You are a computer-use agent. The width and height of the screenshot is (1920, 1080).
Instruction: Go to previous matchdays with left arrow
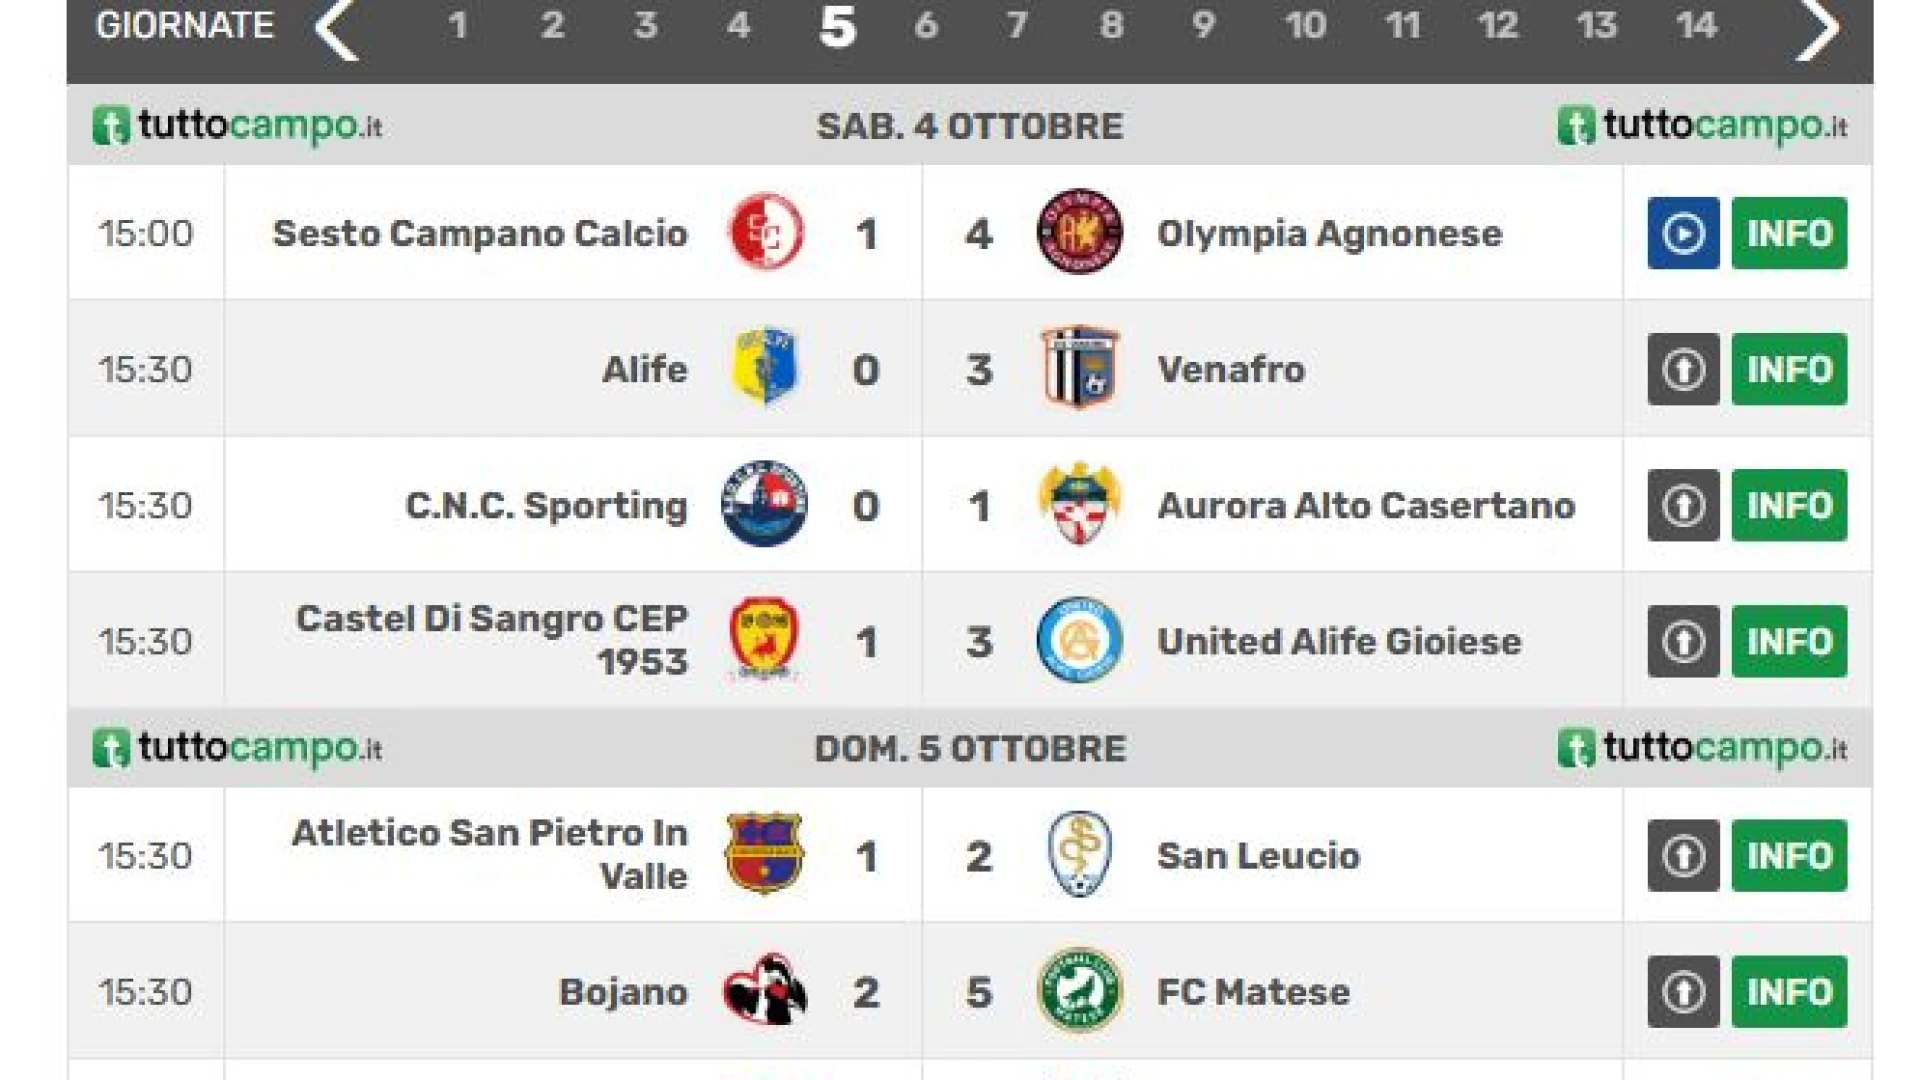(x=337, y=28)
